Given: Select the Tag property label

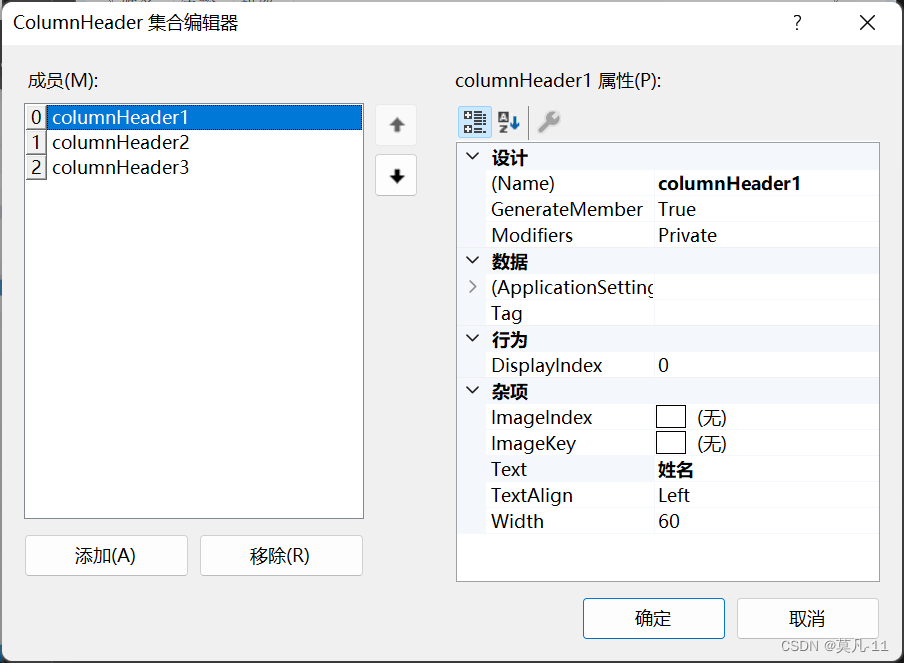Looking at the screenshot, I should (506, 313).
